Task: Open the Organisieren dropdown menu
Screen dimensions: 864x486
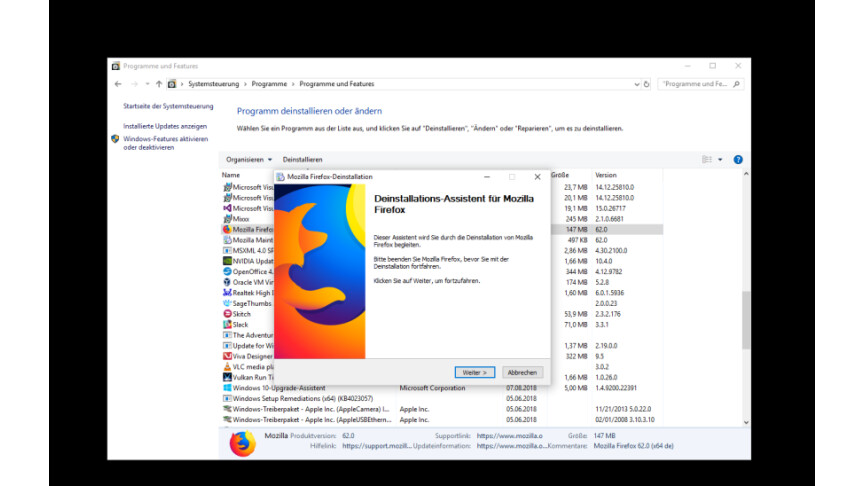Action: (249, 159)
